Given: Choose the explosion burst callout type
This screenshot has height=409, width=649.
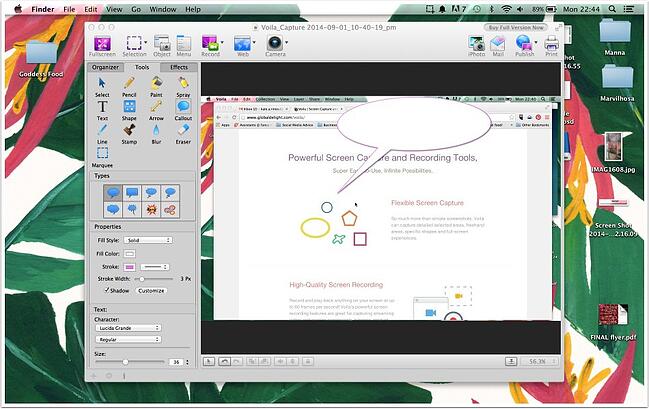Looking at the screenshot, I should (151, 210).
